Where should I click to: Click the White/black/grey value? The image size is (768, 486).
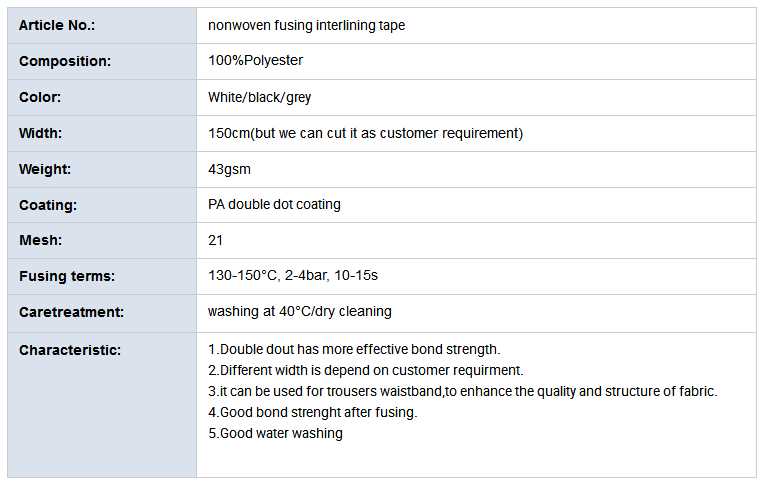[x=260, y=97]
